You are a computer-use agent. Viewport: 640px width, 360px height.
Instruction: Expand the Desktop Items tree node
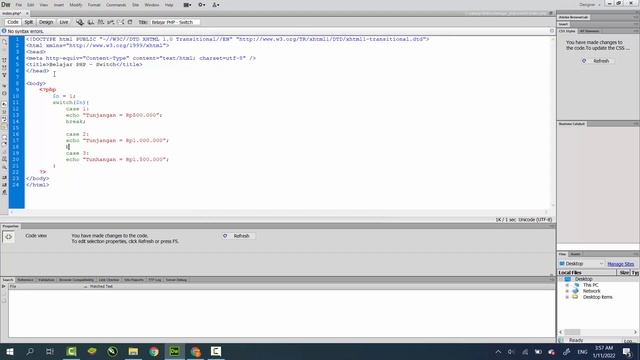pyautogui.click(x=567, y=297)
